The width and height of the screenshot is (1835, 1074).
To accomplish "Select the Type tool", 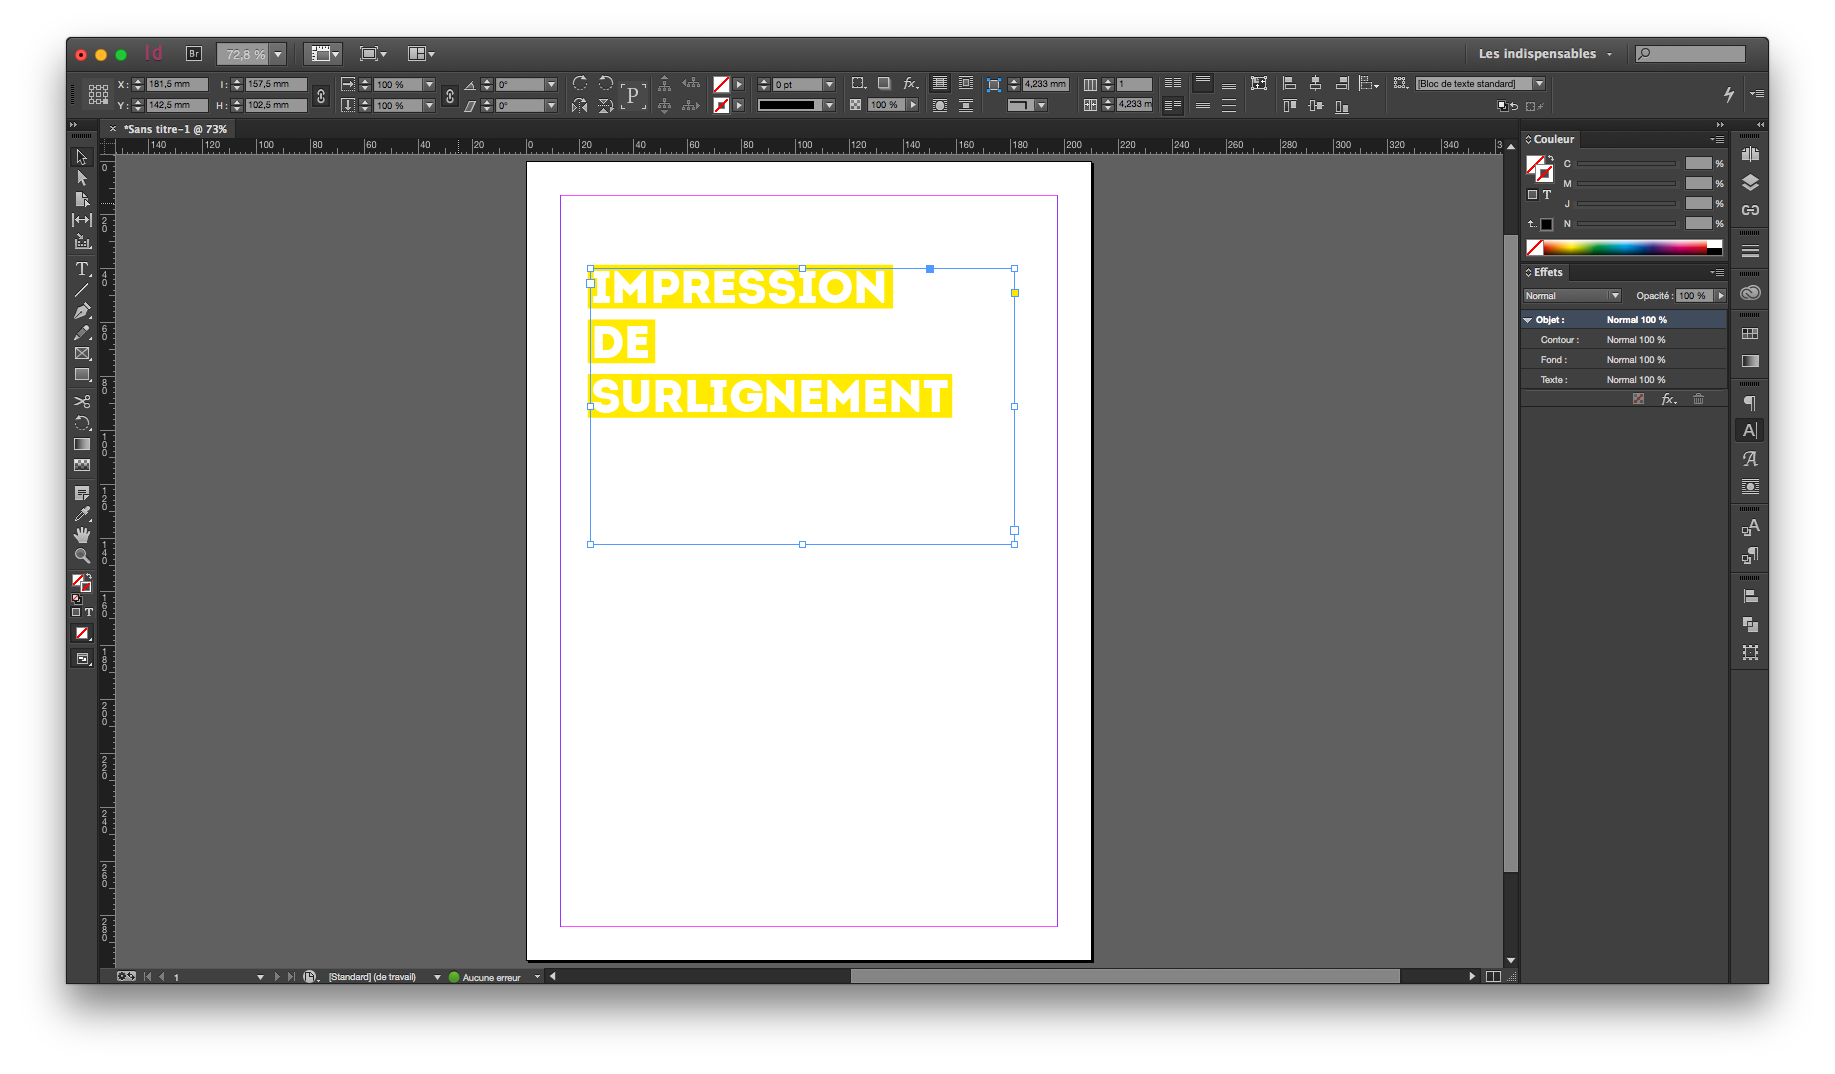I will point(82,269).
